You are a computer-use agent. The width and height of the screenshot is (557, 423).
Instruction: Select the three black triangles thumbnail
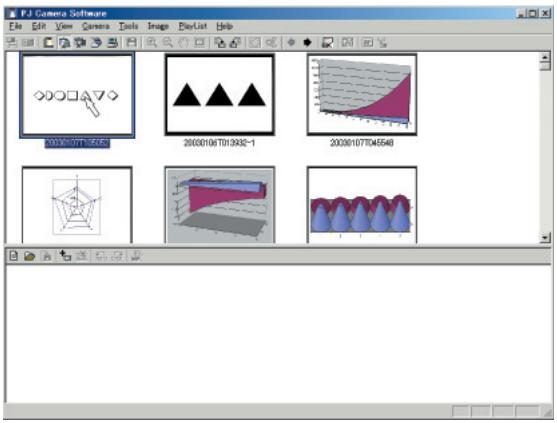click(220, 94)
